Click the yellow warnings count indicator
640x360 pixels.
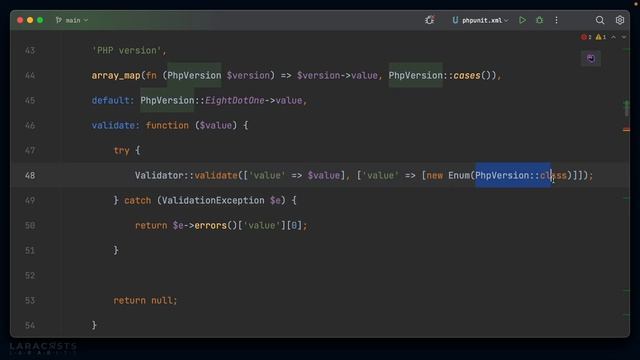pyautogui.click(x=600, y=37)
